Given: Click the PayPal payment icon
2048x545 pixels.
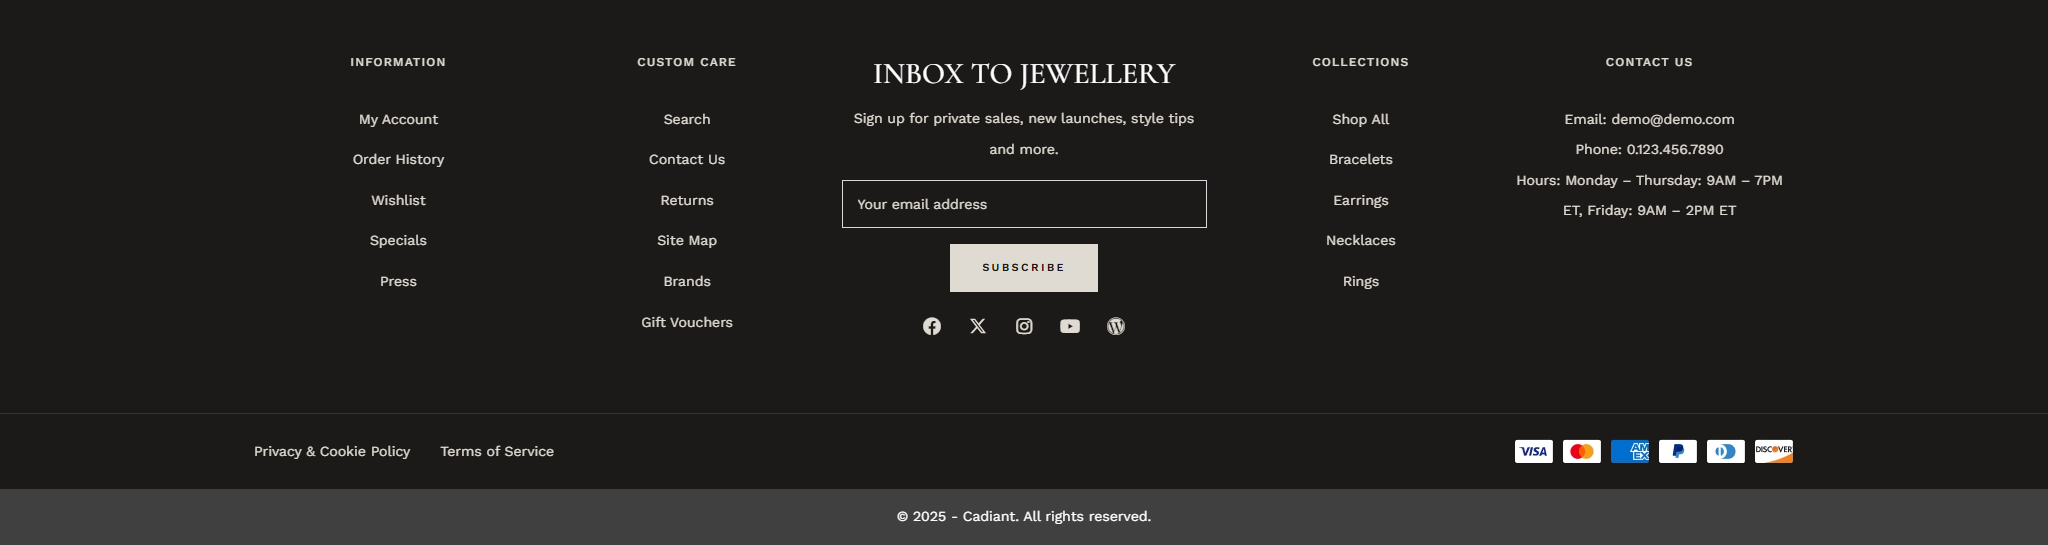Looking at the screenshot, I should [x=1677, y=451].
